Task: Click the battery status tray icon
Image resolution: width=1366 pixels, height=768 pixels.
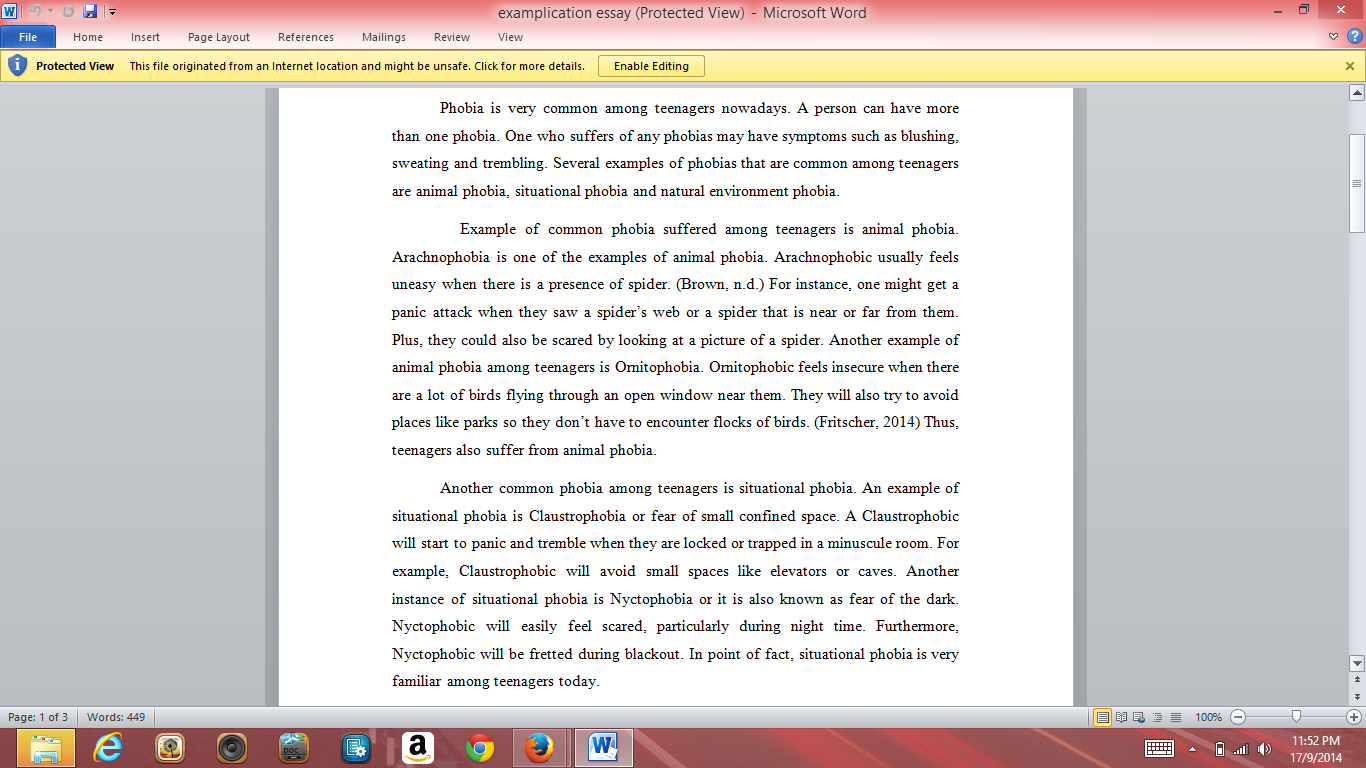Action: (x=1219, y=748)
